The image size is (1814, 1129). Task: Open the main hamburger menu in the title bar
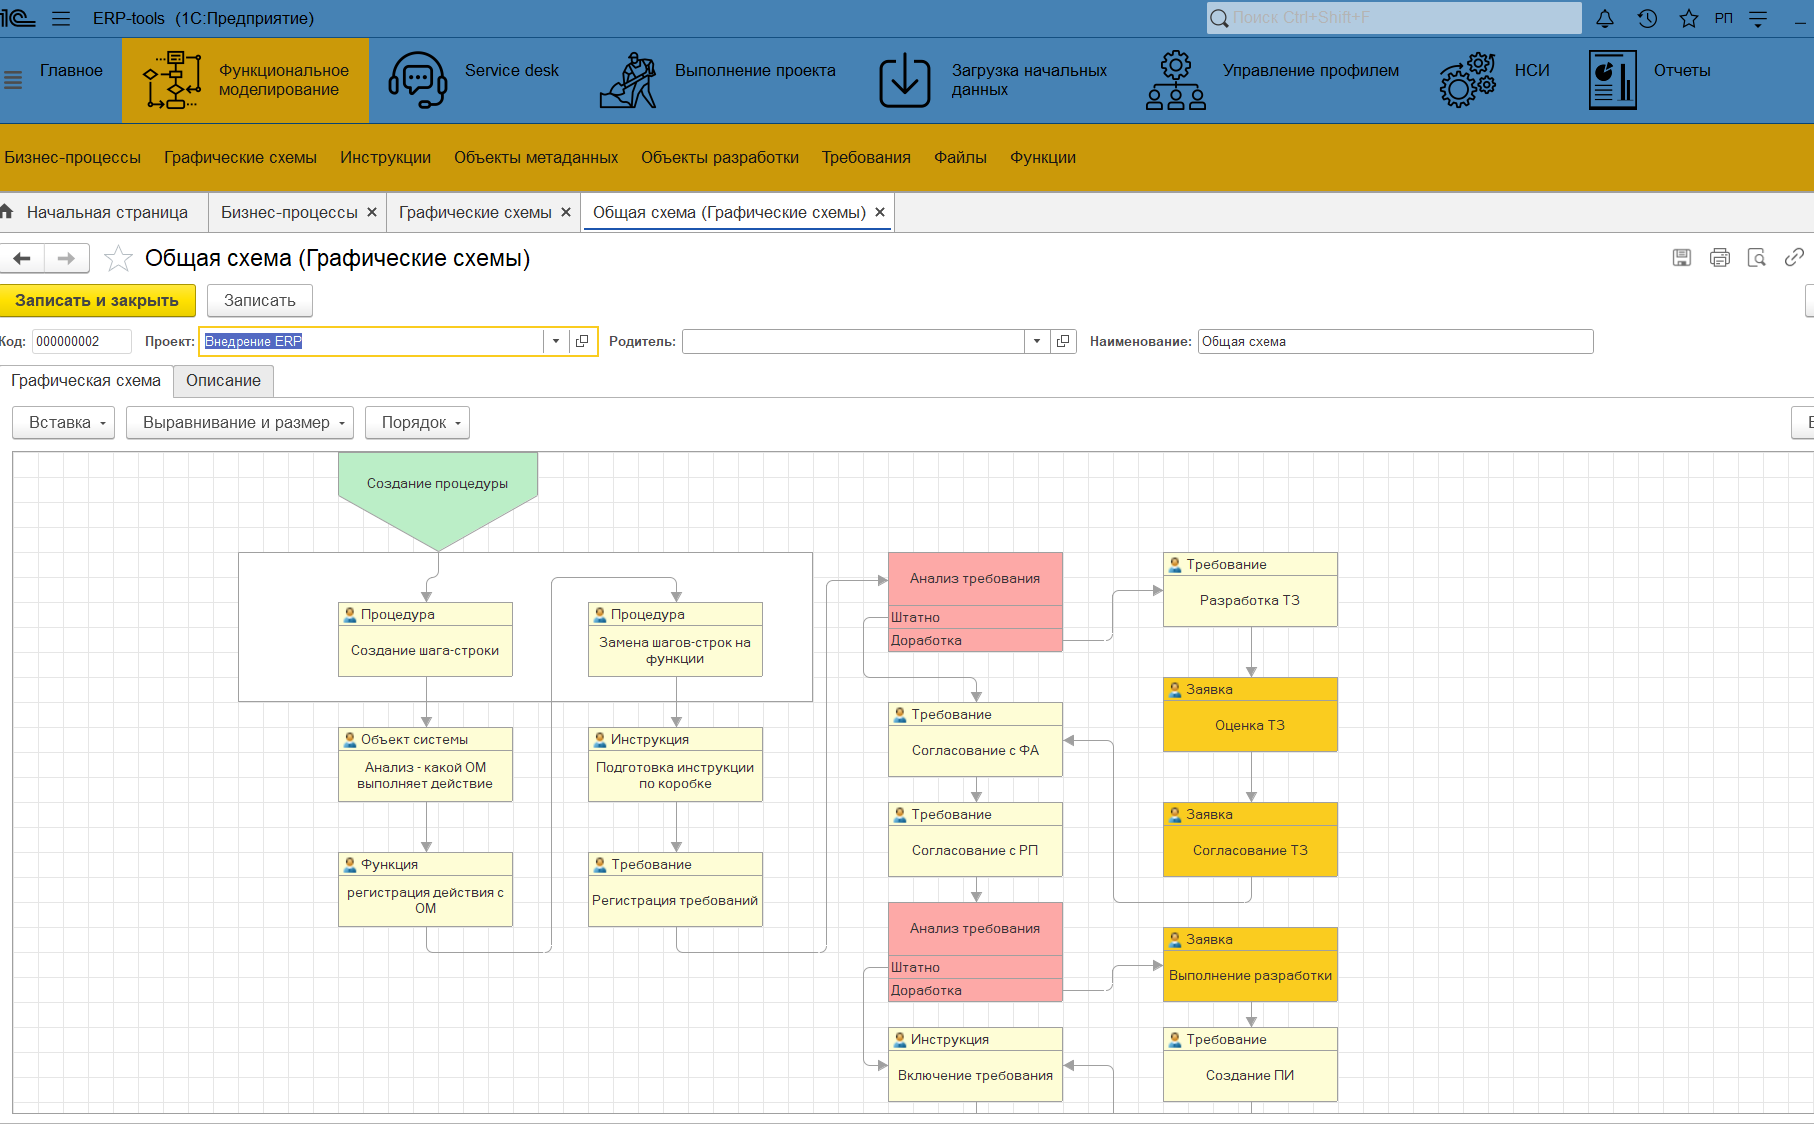[x=61, y=18]
